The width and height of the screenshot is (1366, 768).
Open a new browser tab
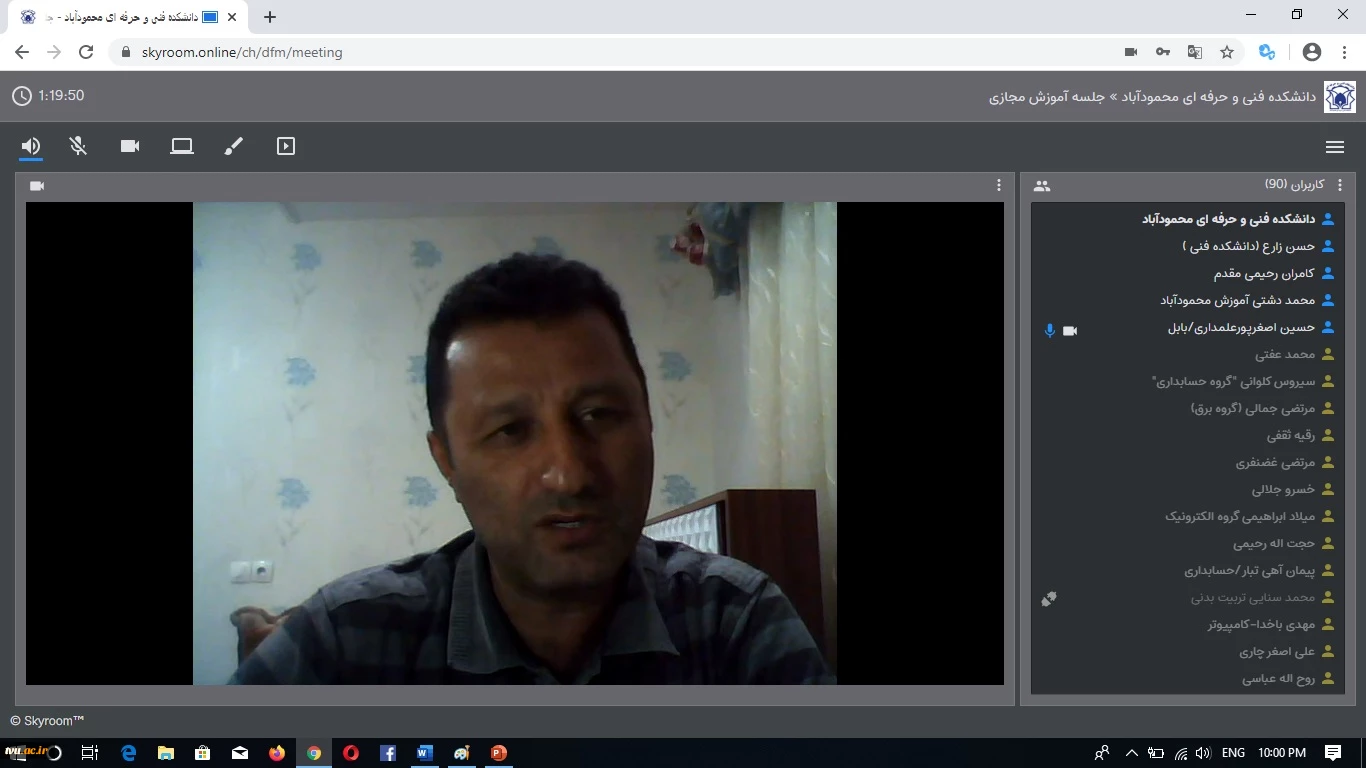270,17
